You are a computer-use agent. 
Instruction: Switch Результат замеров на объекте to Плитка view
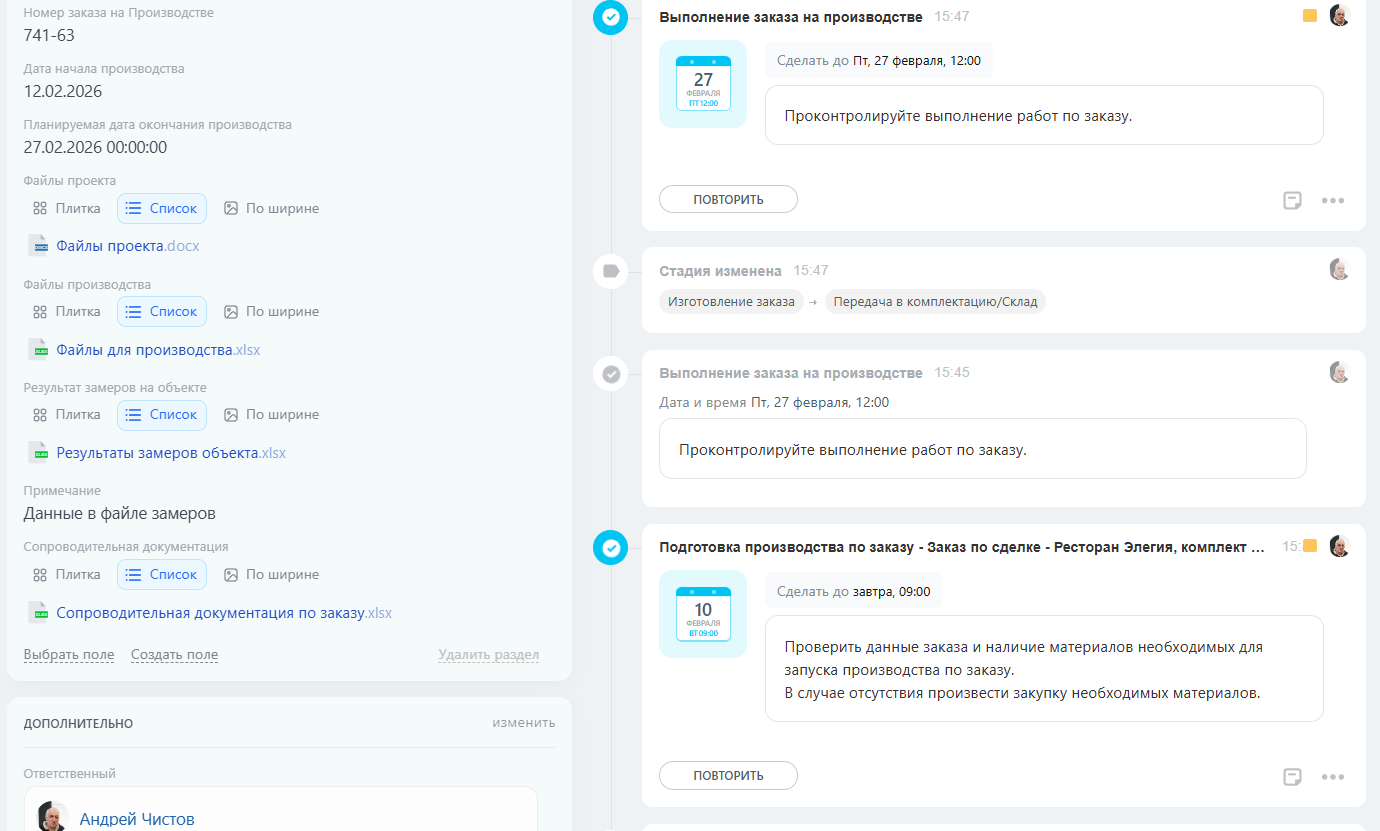coord(67,414)
